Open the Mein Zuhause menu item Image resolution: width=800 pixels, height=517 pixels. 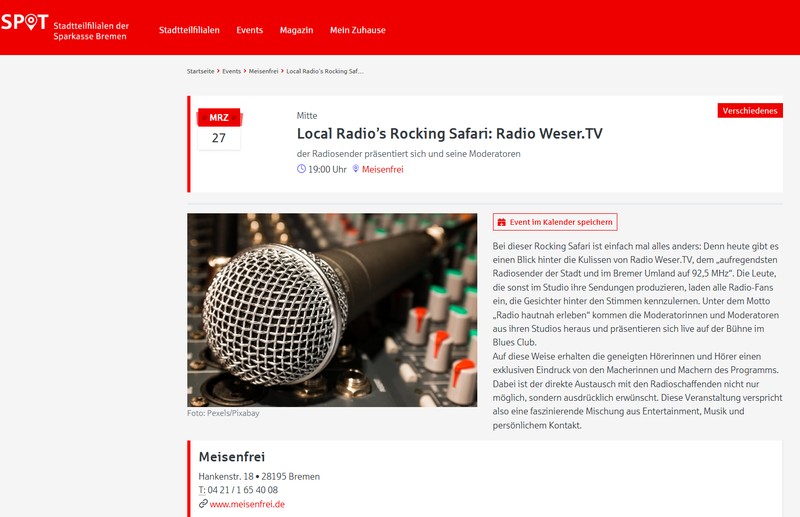tap(358, 30)
